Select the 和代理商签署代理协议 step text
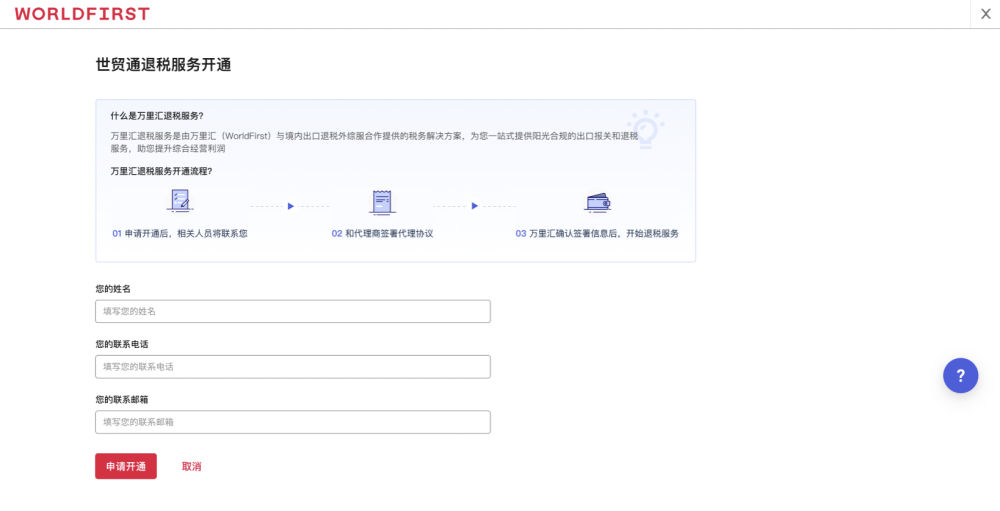The width and height of the screenshot is (1000, 511). click(389, 233)
